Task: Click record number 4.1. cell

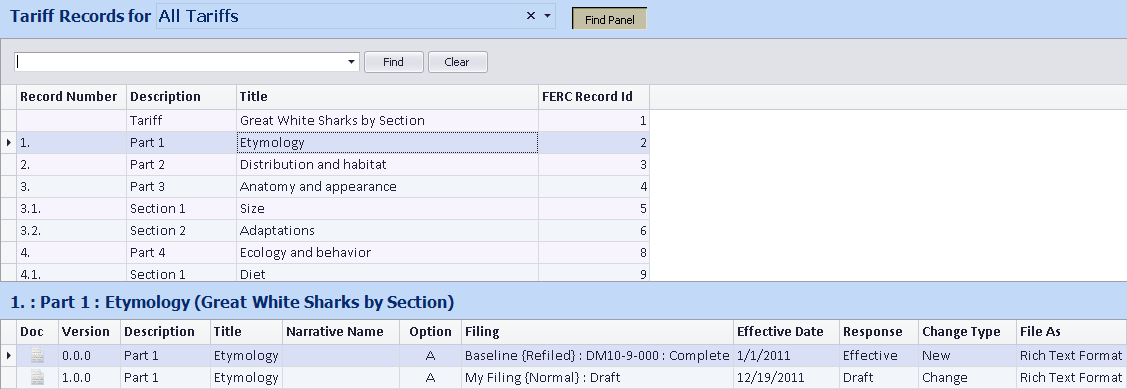Action: point(72,273)
